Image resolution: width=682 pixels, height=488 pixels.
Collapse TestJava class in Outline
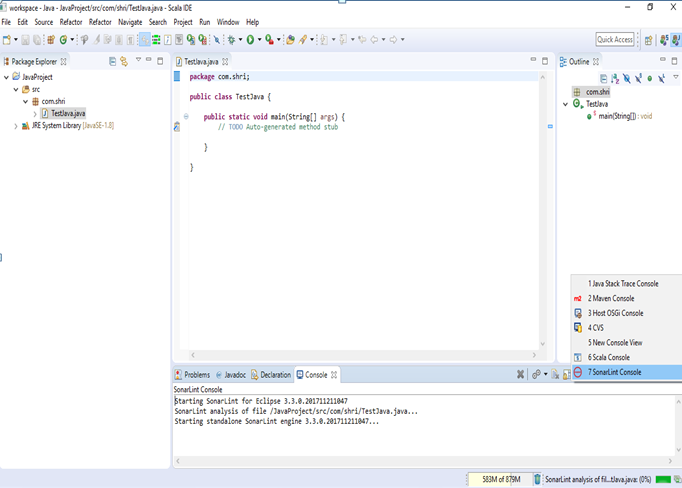[565, 104]
